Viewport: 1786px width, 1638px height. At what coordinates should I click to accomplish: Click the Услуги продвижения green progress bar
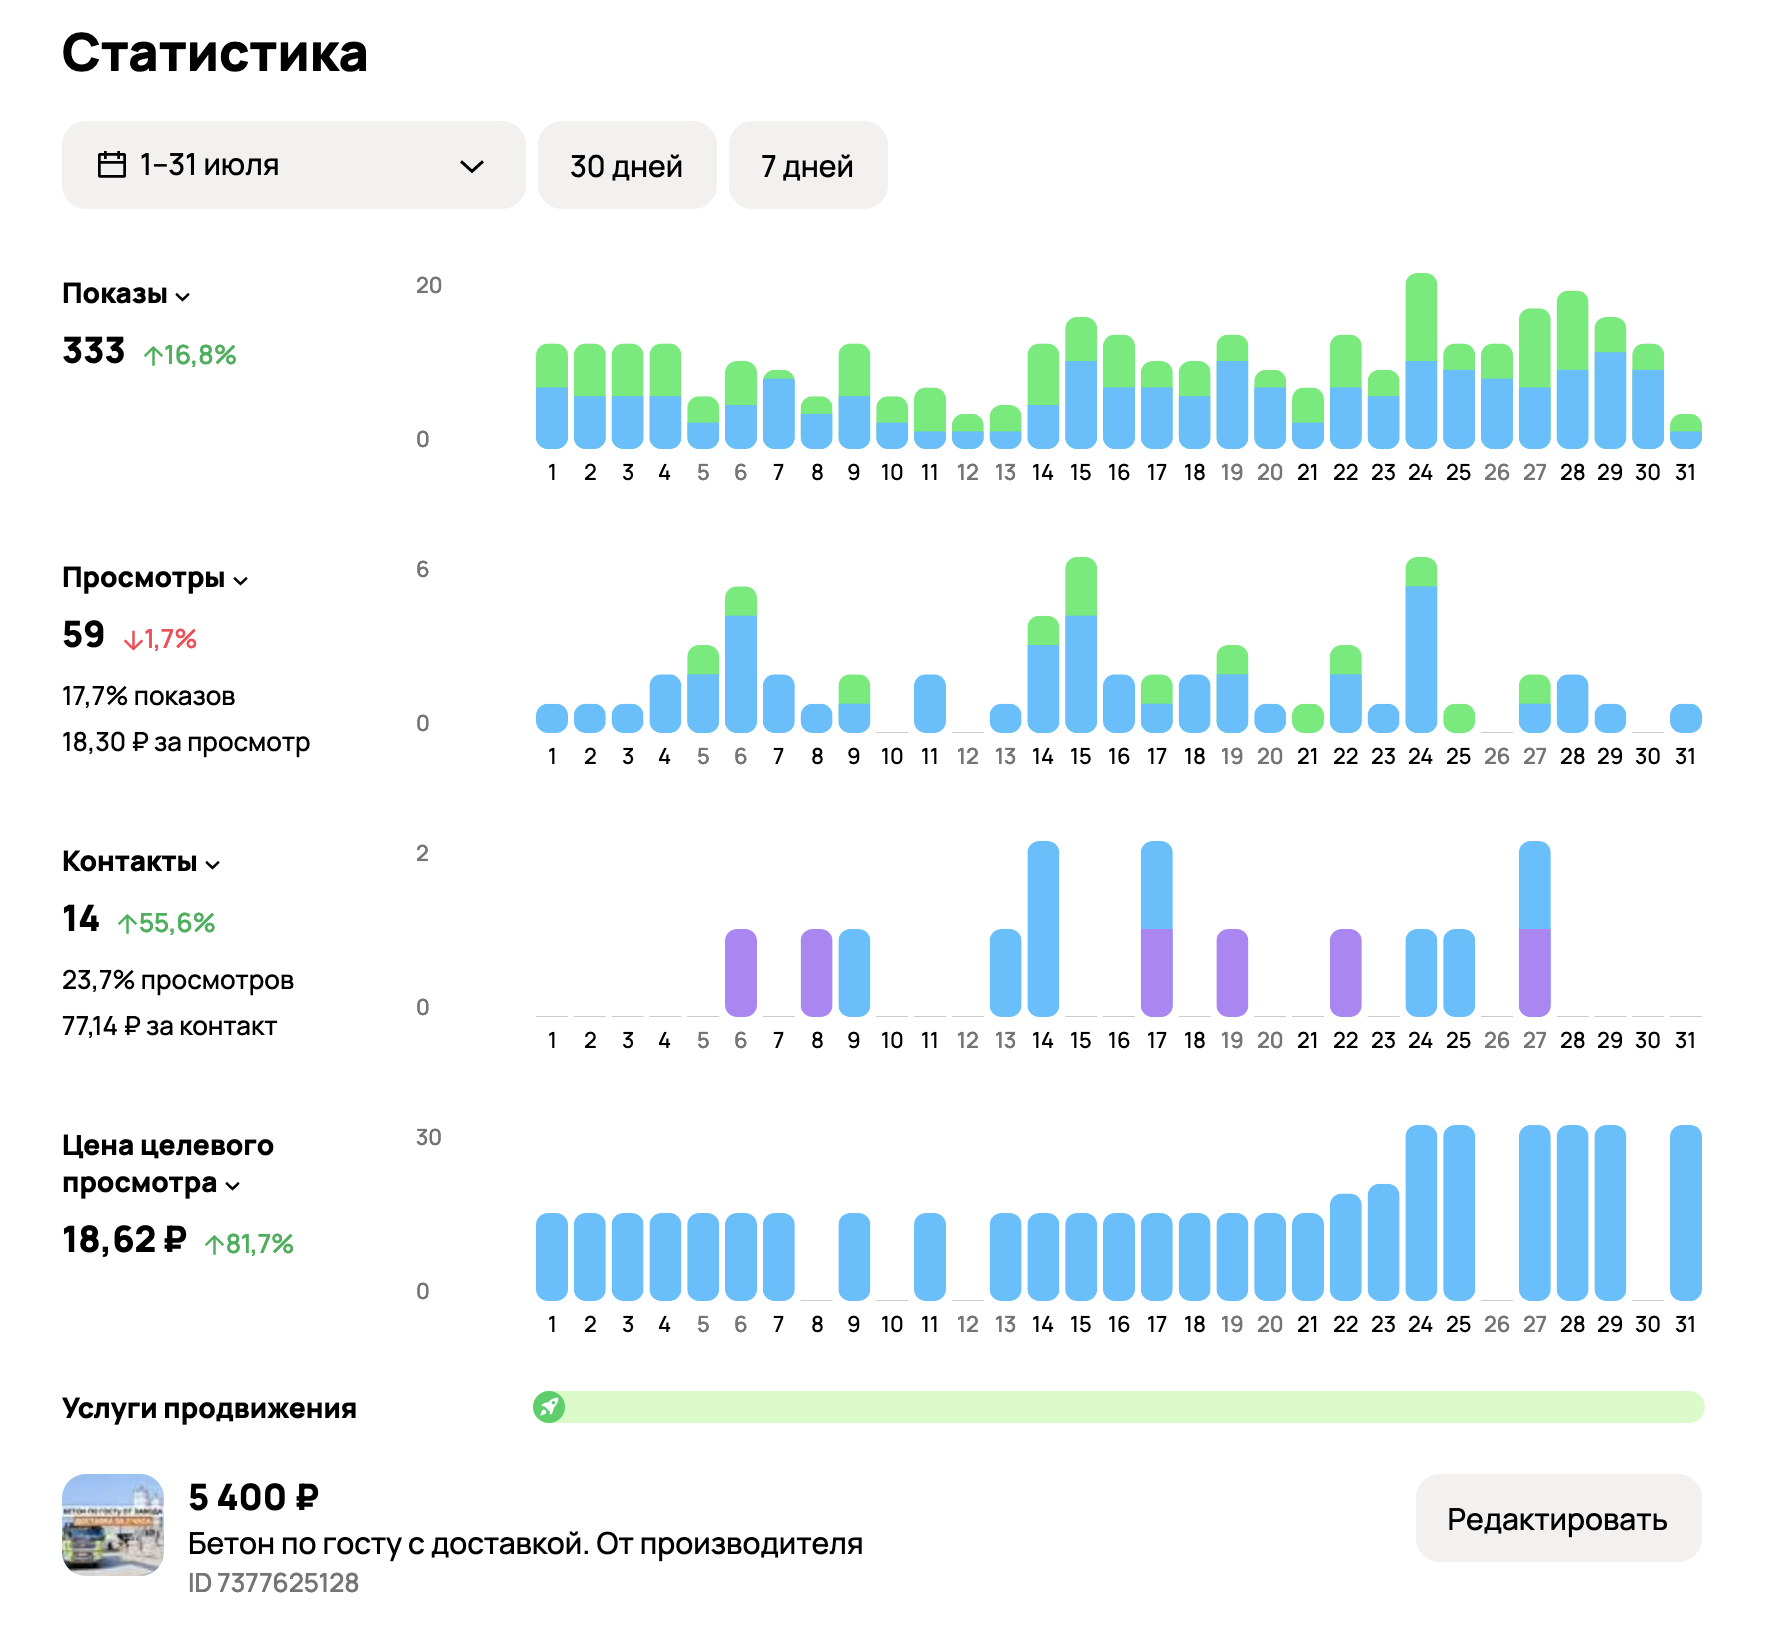[x=1119, y=1407]
